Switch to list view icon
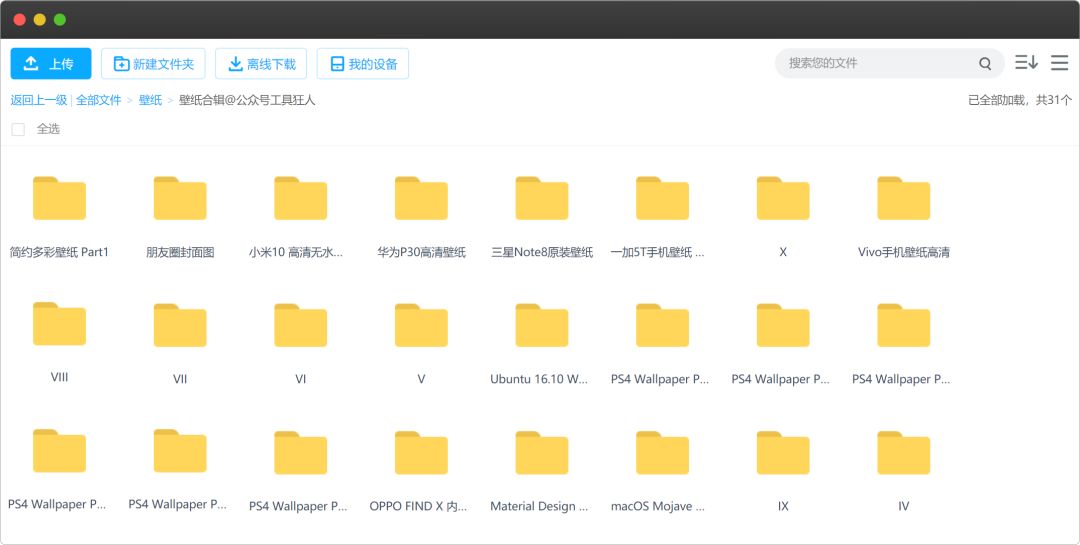Image resolution: width=1080 pixels, height=545 pixels. [1059, 63]
